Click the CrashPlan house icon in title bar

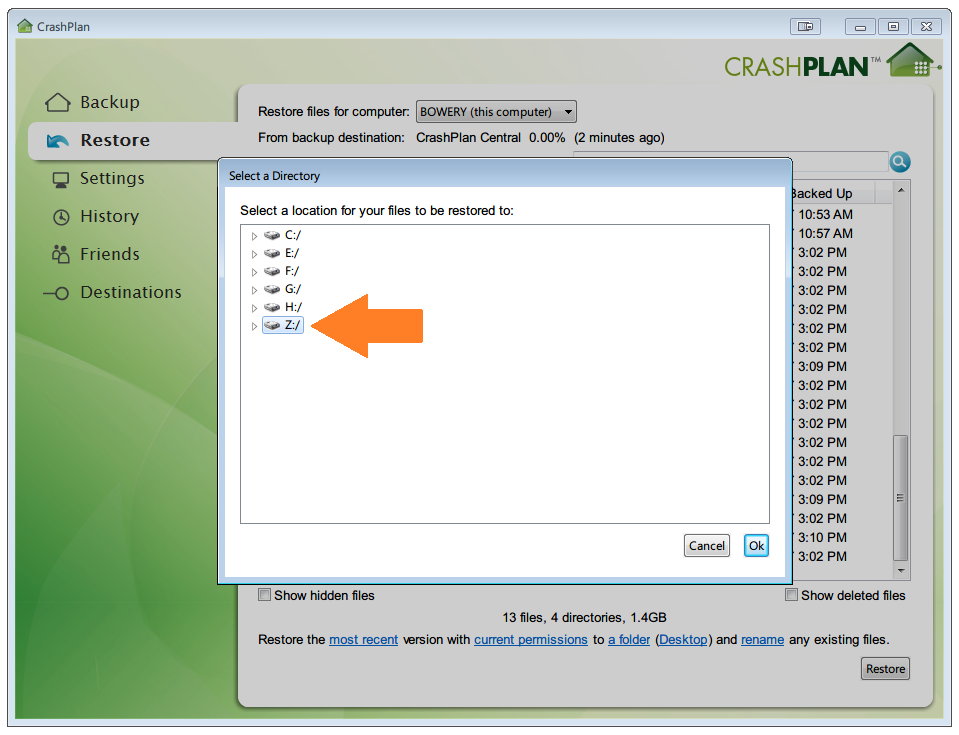click(25, 26)
